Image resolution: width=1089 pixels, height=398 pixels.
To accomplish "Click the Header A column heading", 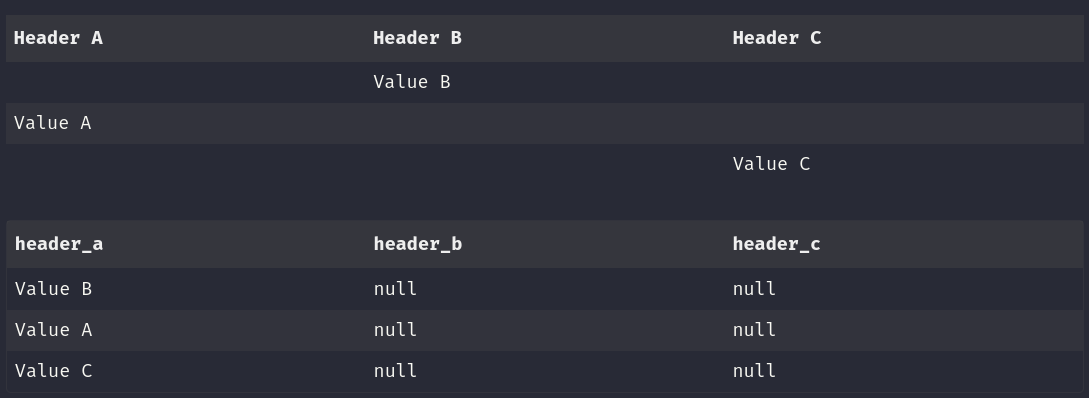I will click(58, 38).
